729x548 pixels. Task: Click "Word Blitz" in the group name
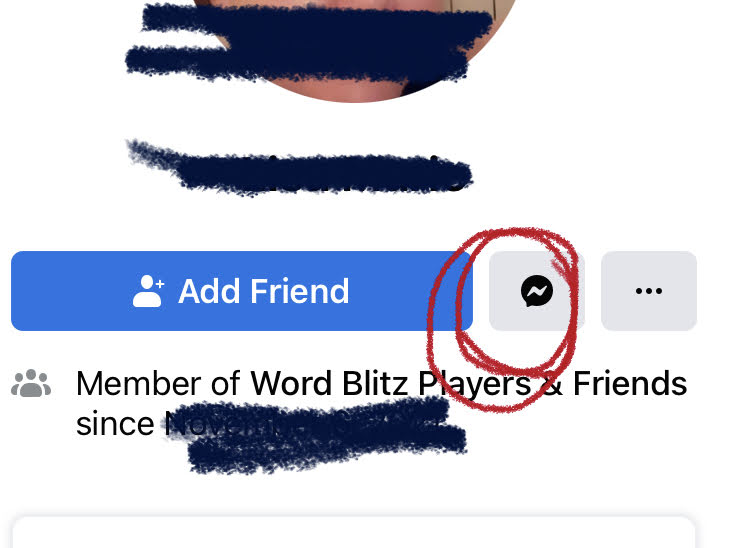329,384
